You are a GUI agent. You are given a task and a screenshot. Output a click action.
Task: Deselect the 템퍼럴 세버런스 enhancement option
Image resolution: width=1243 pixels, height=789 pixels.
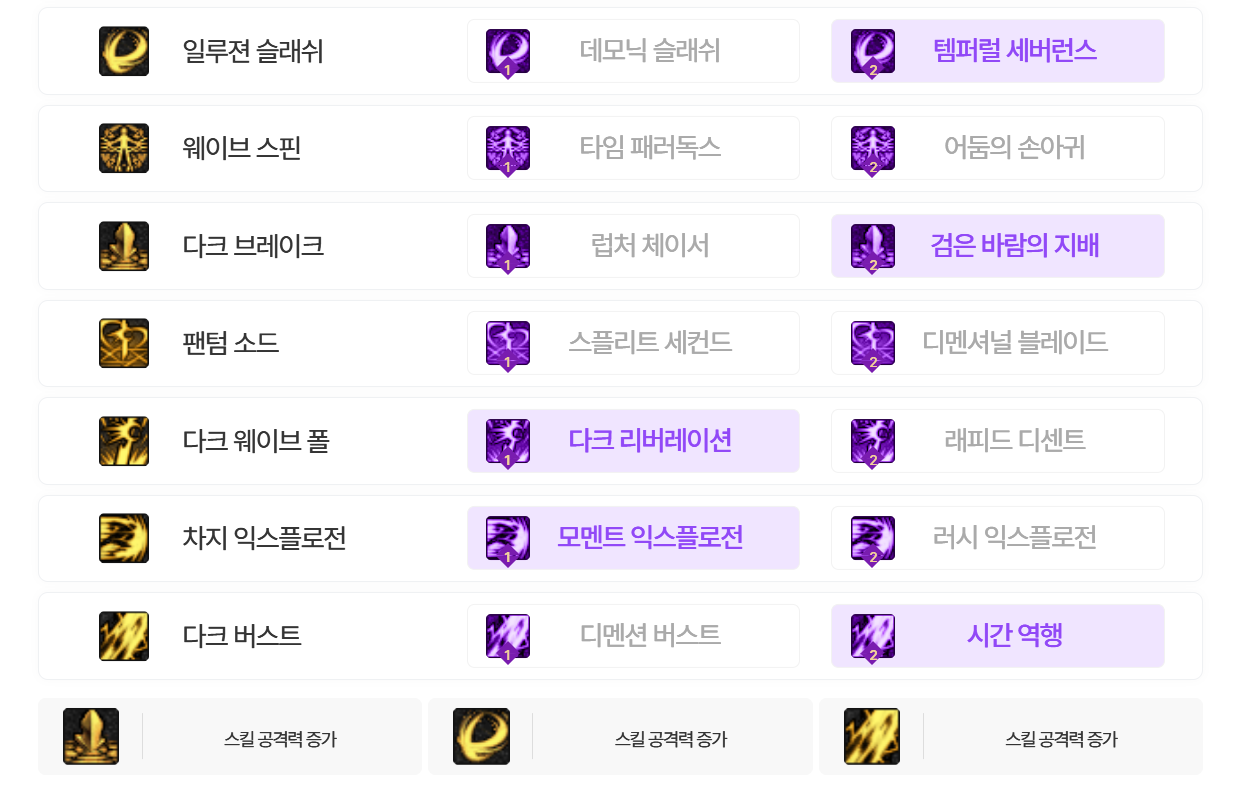point(997,51)
